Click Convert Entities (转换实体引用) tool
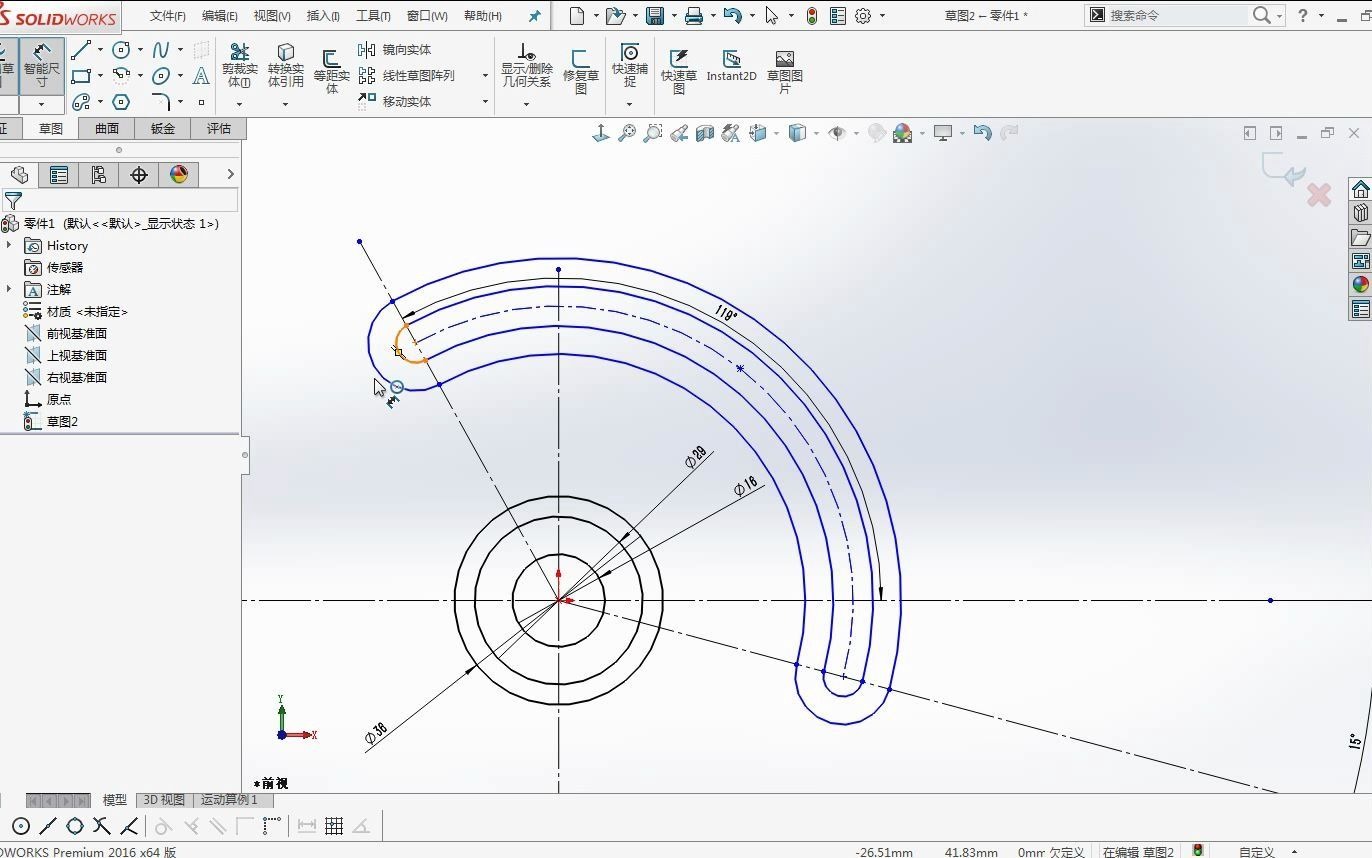The image size is (1372, 858). tap(285, 65)
